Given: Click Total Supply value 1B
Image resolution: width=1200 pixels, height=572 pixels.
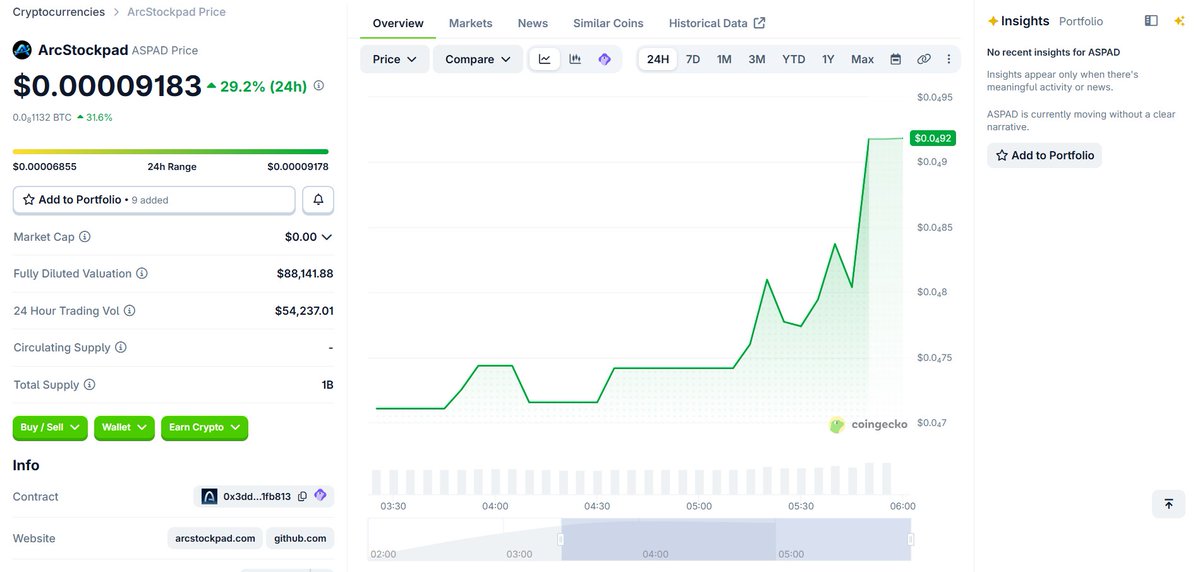Looking at the screenshot, I should click(x=326, y=385).
